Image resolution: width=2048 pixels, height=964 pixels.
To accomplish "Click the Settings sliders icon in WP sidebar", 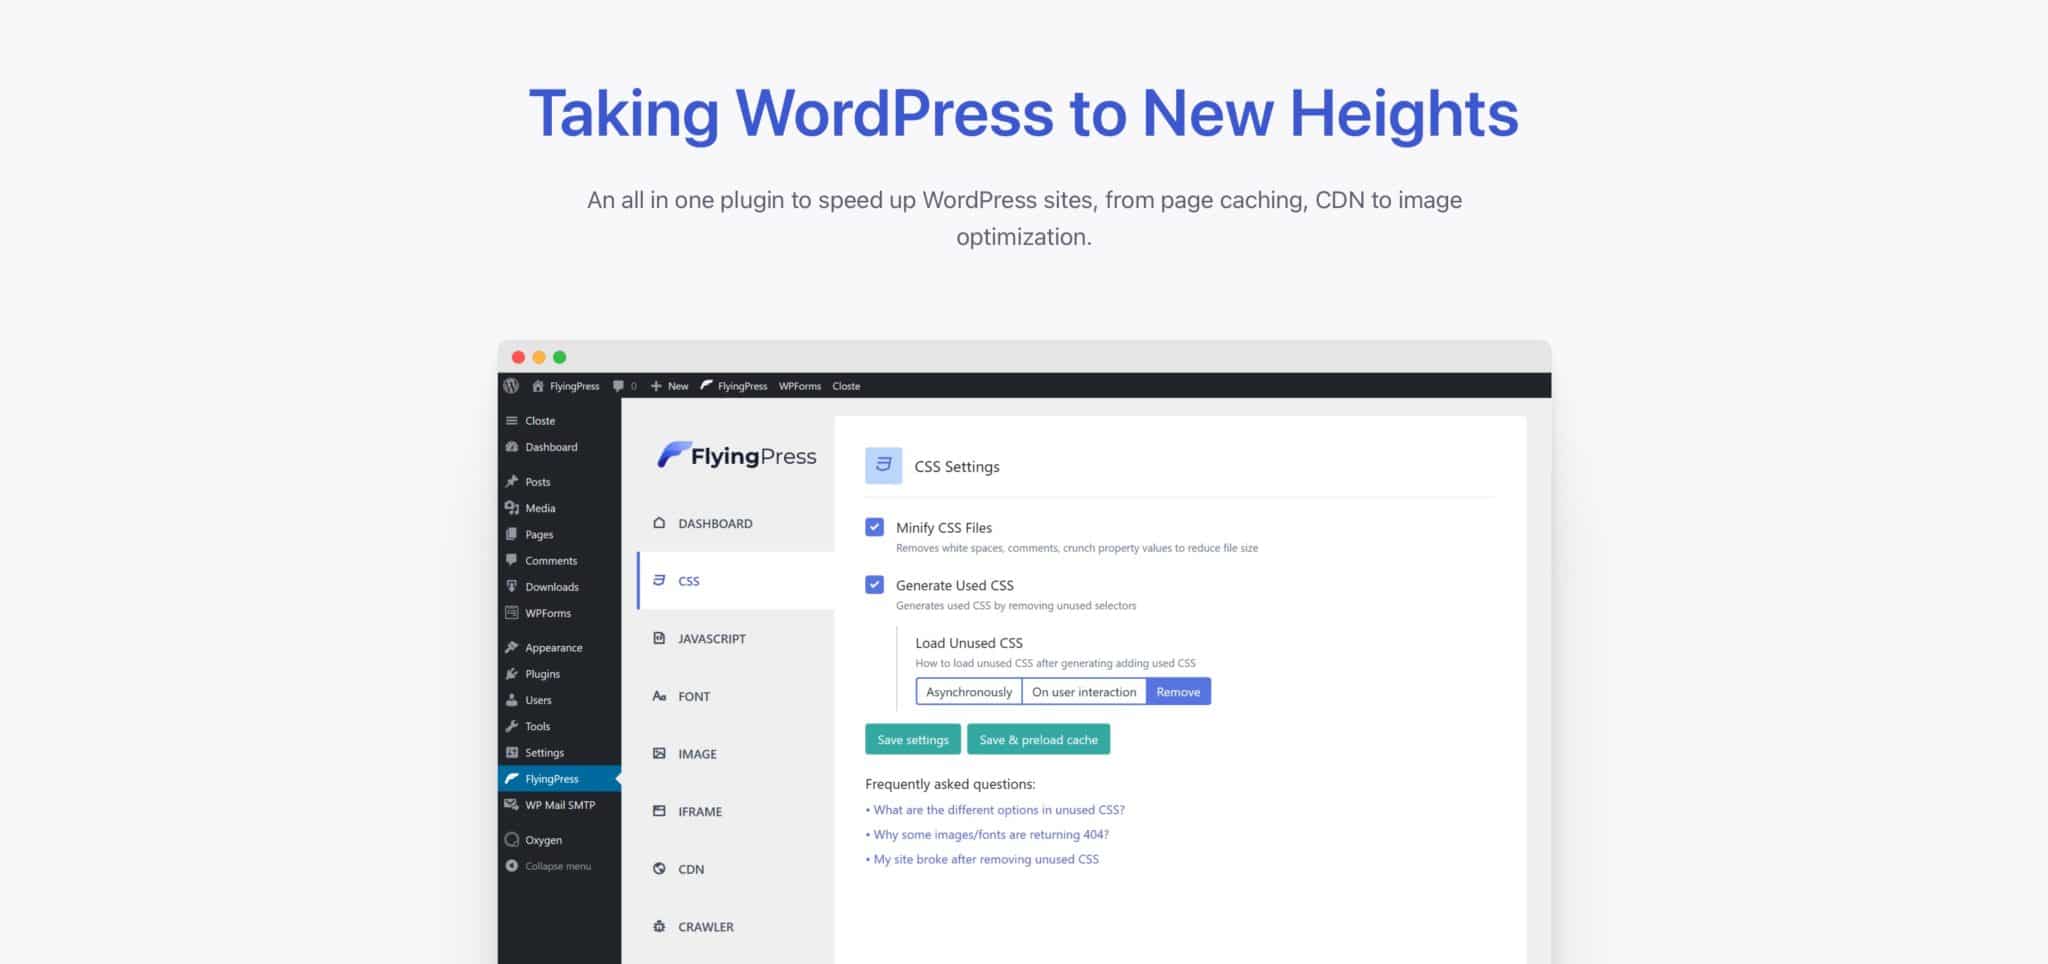I will click(512, 753).
